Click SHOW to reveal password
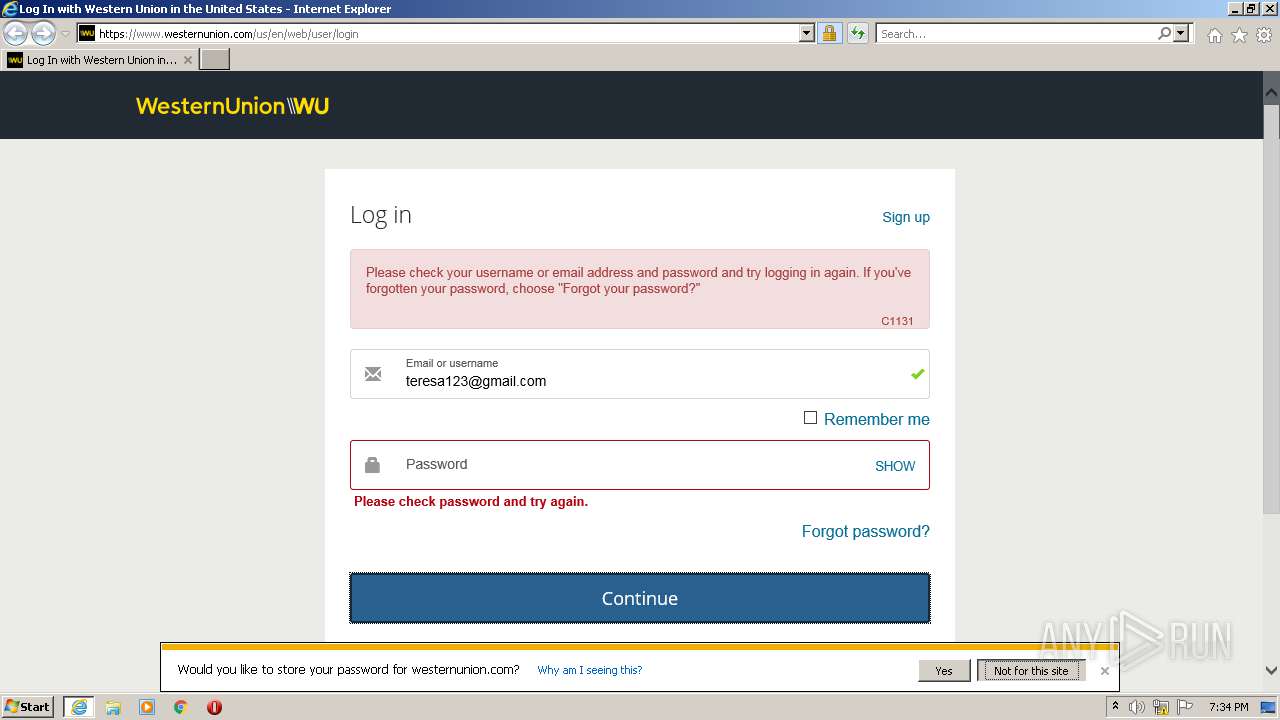Image resolution: width=1280 pixels, height=720 pixels. pyautogui.click(x=895, y=466)
